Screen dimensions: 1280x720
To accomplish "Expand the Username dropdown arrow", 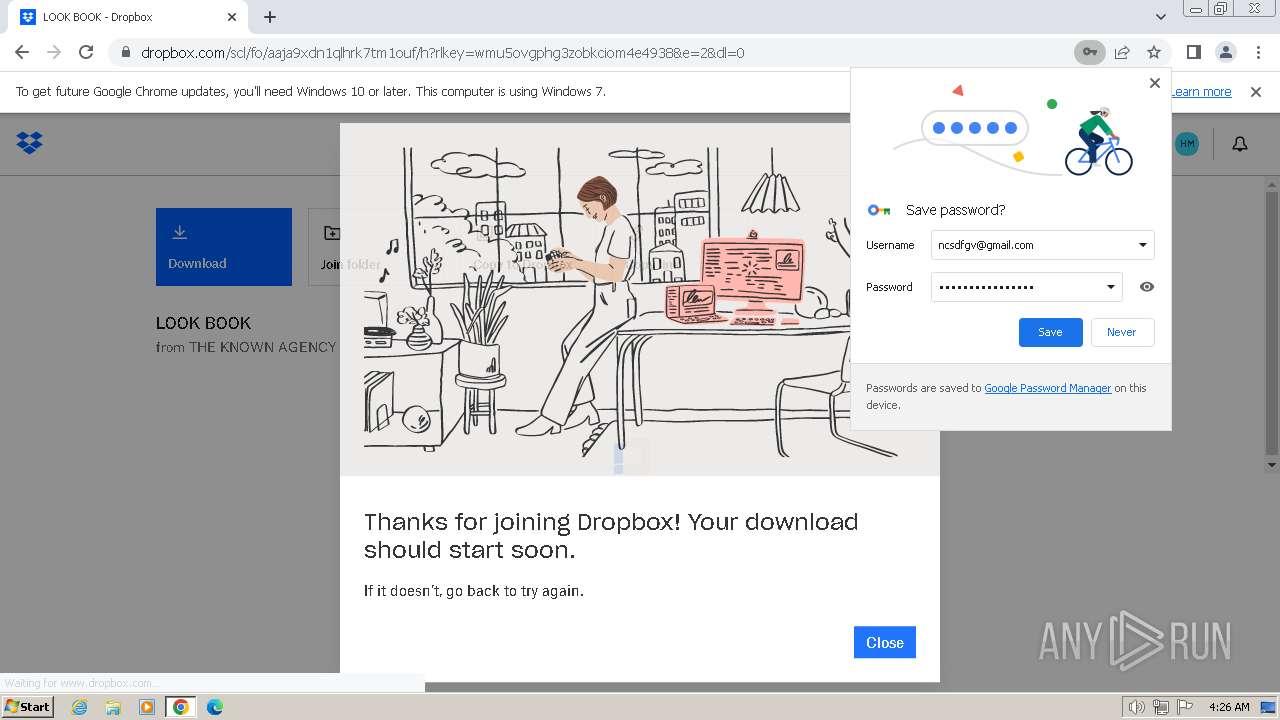I will point(1142,245).
